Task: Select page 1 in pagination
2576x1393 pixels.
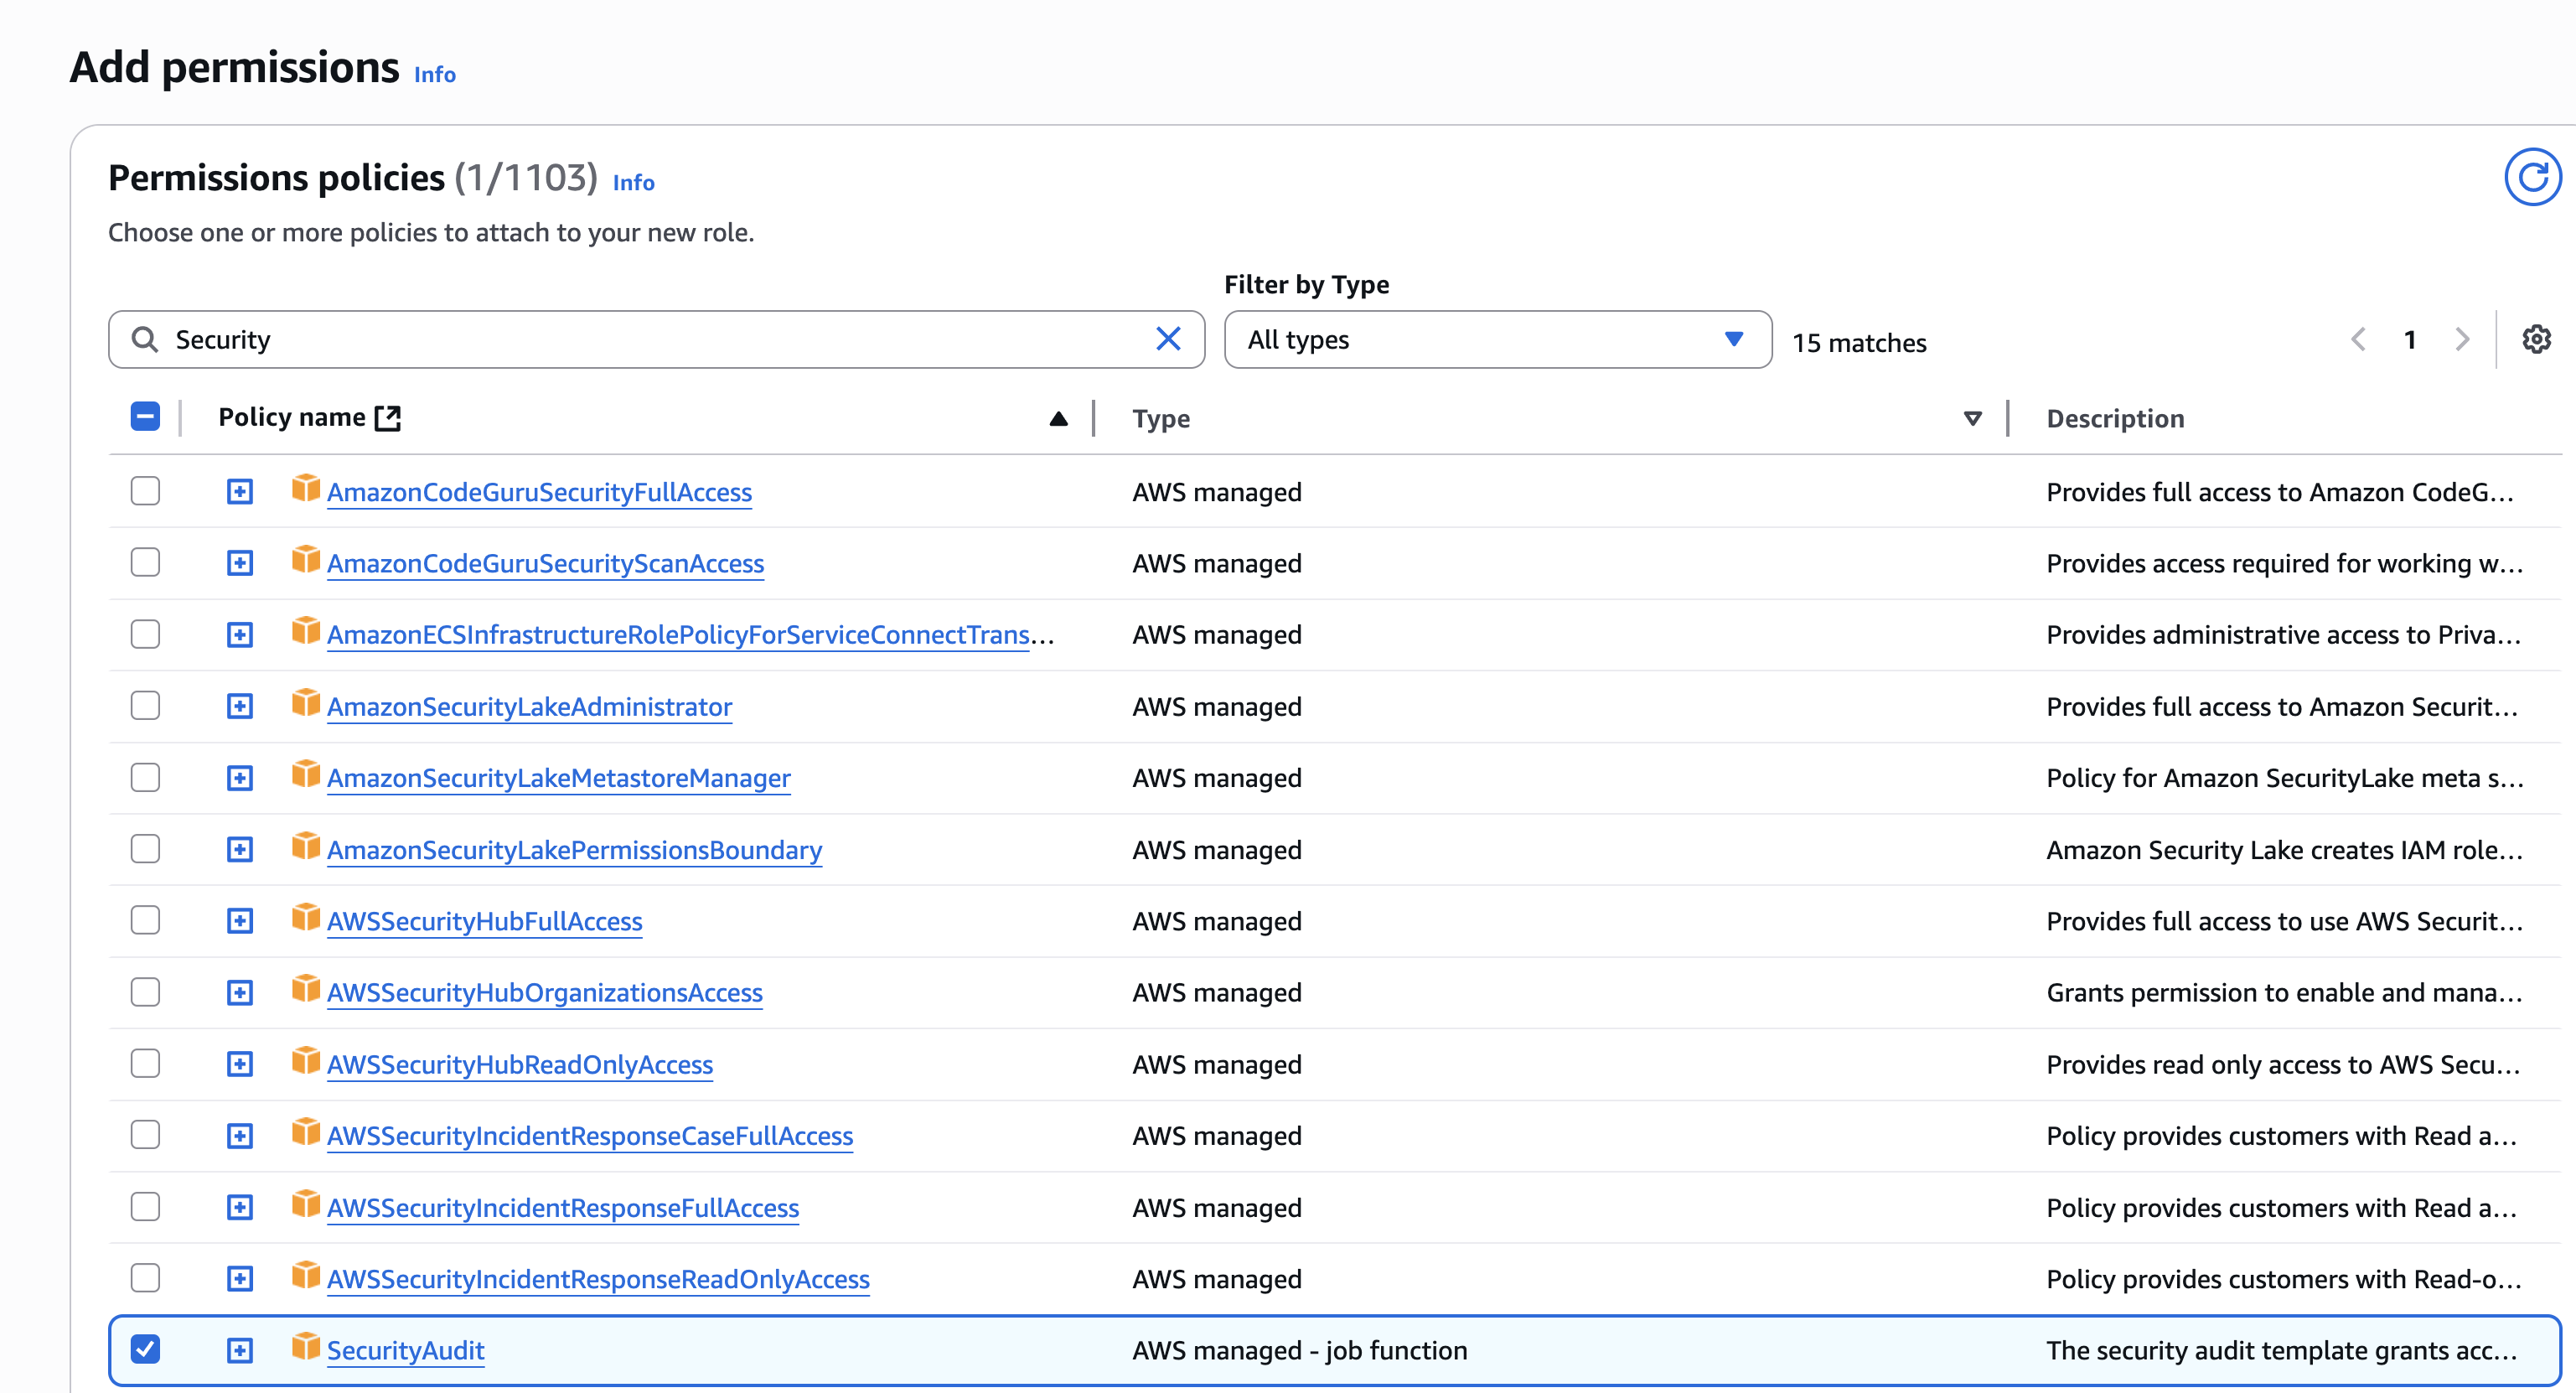Action: tap(2410, 340)
